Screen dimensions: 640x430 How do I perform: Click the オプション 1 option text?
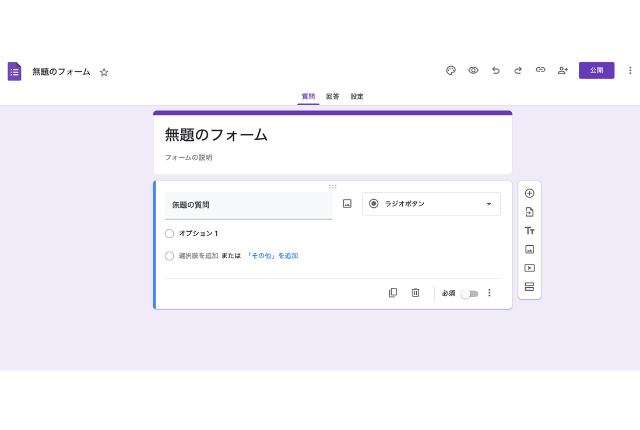[198, 233]
